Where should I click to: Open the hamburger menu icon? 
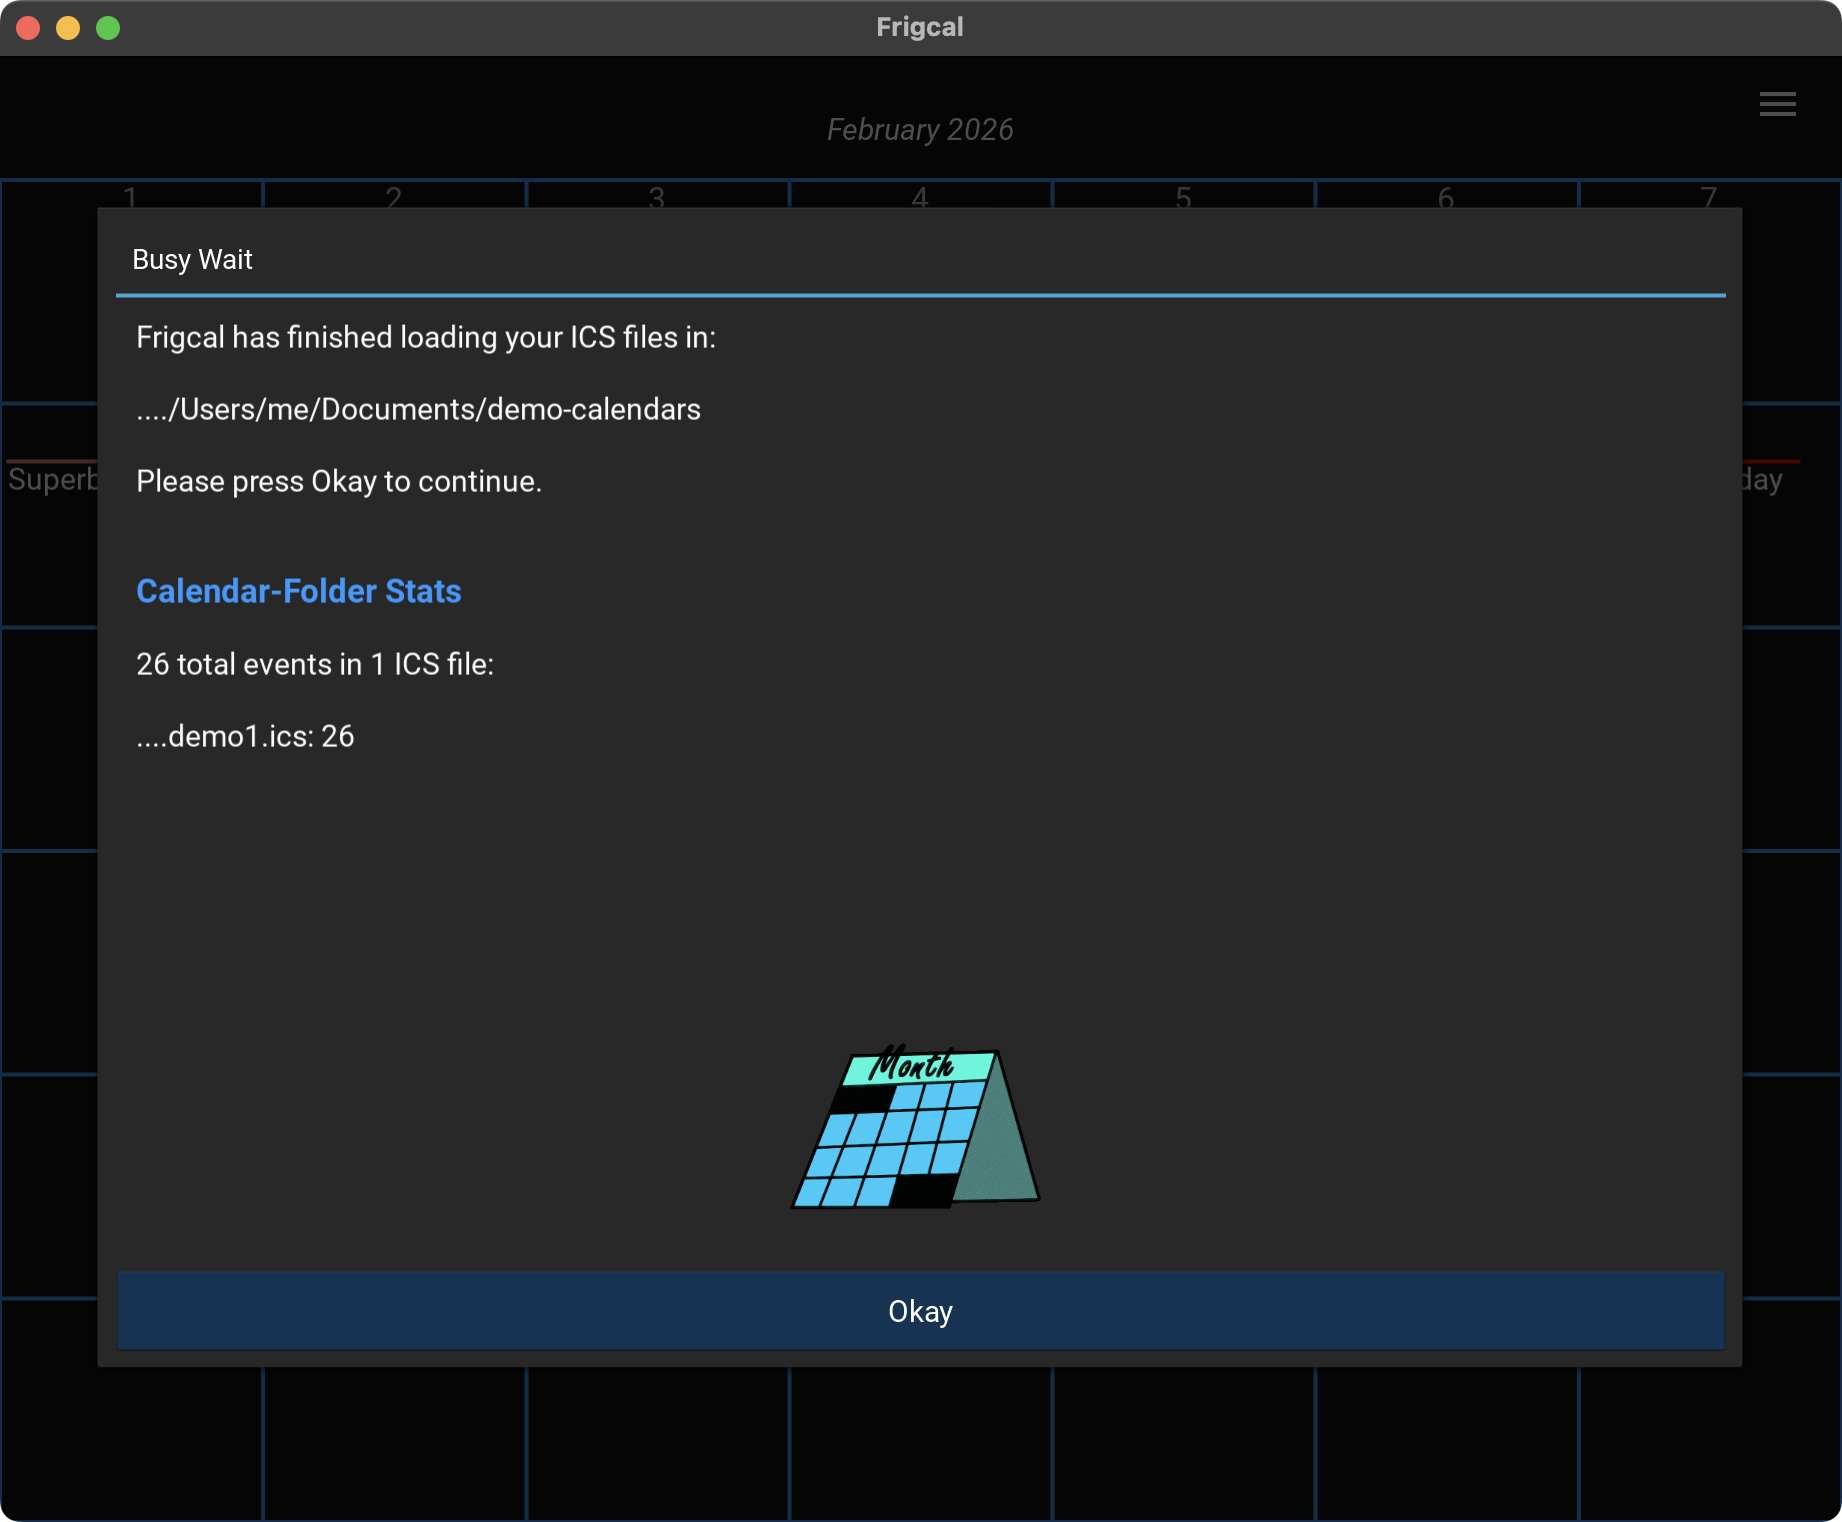(x=1777, y=104)
